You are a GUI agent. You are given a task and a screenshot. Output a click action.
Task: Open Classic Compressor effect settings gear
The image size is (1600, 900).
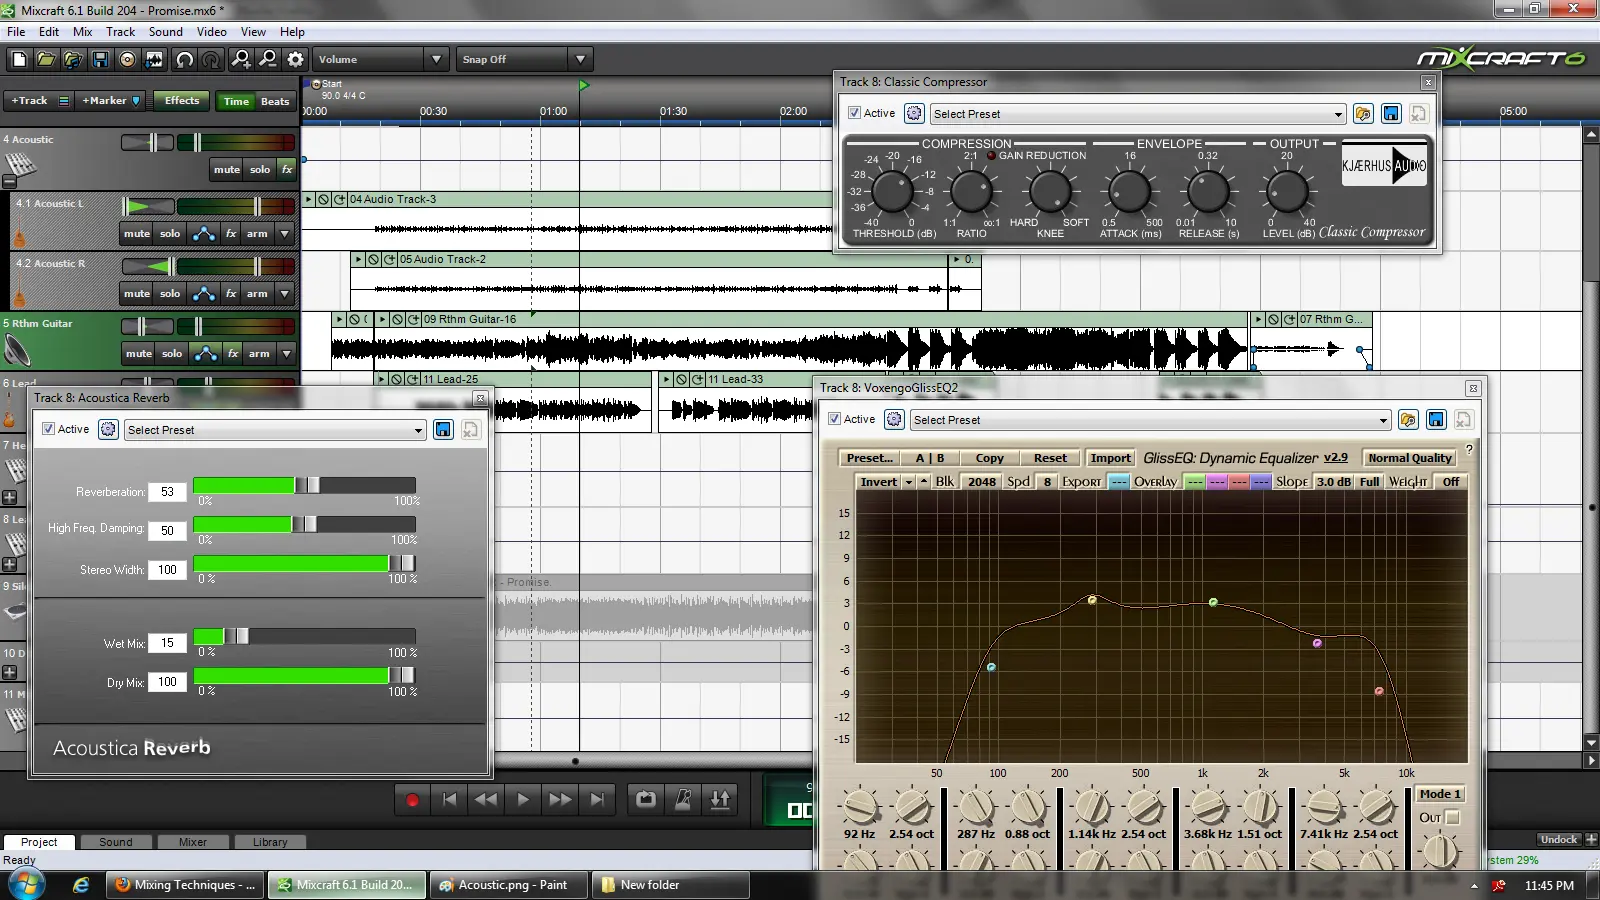point(914,114)
